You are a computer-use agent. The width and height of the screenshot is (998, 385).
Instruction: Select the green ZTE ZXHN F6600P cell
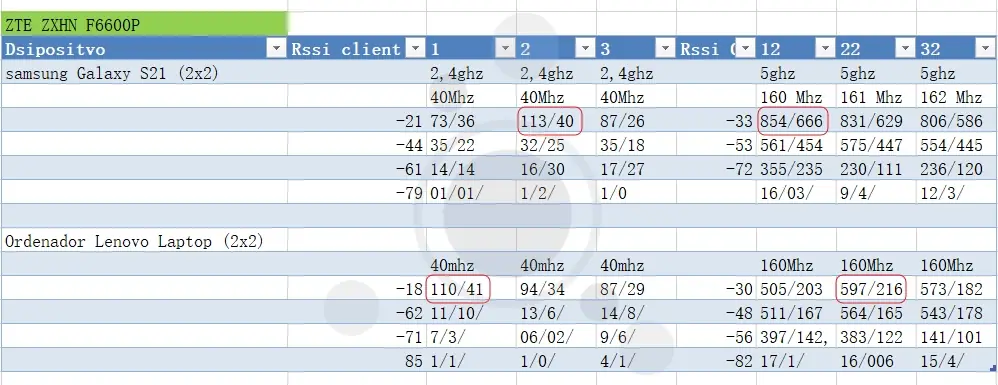click(x=144, y=25)
